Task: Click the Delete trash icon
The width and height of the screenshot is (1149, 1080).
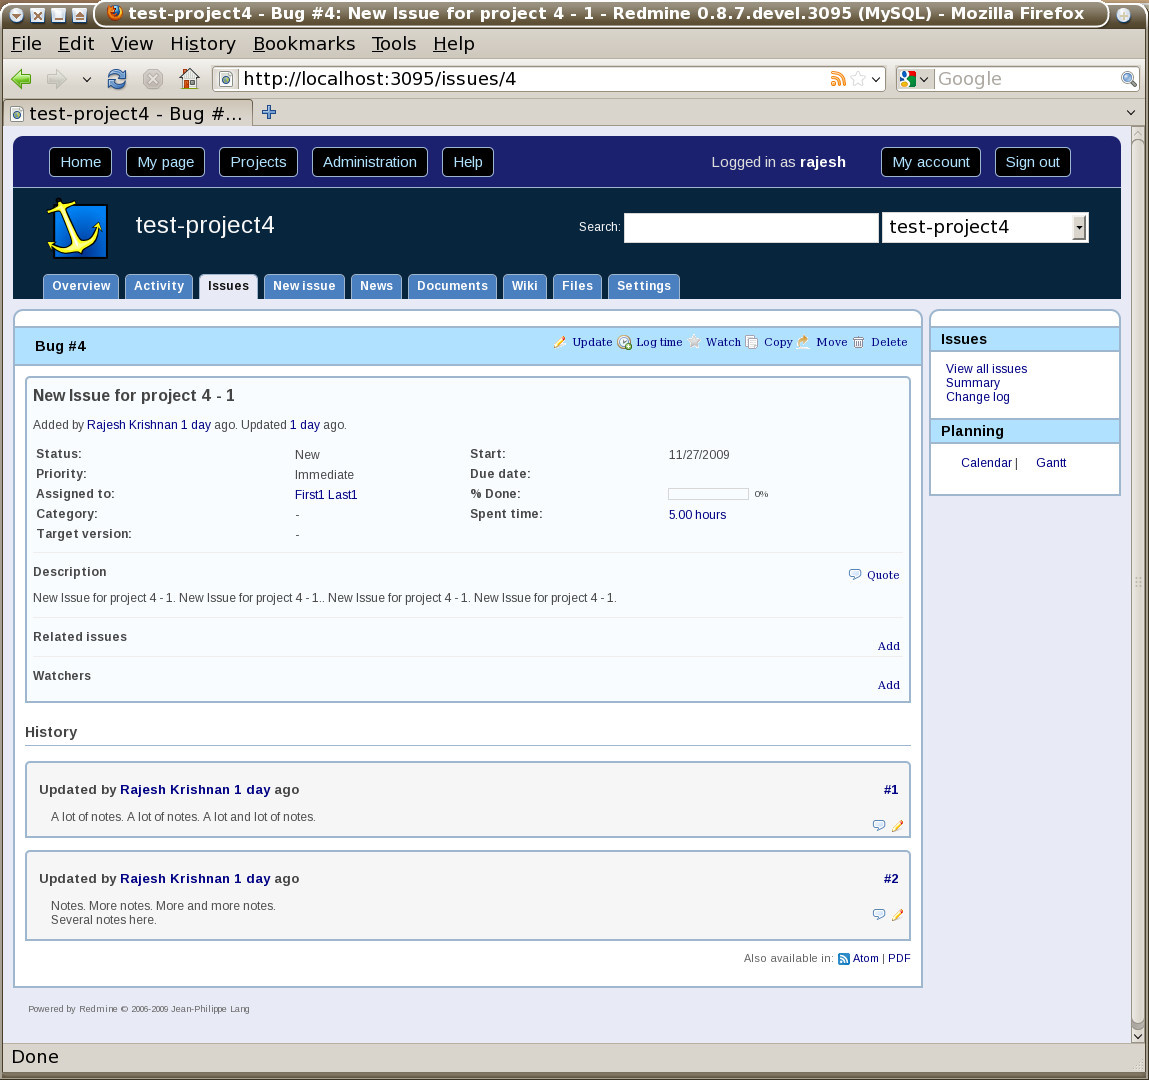Action: point(859,342)
